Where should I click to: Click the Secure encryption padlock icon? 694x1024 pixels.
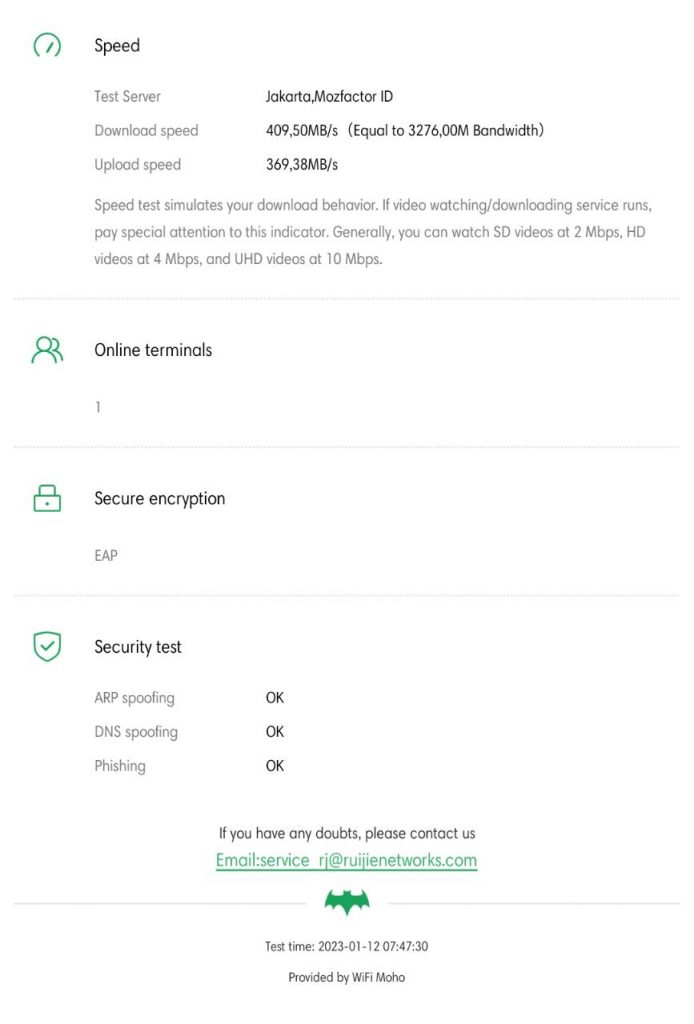pos(47,498)
